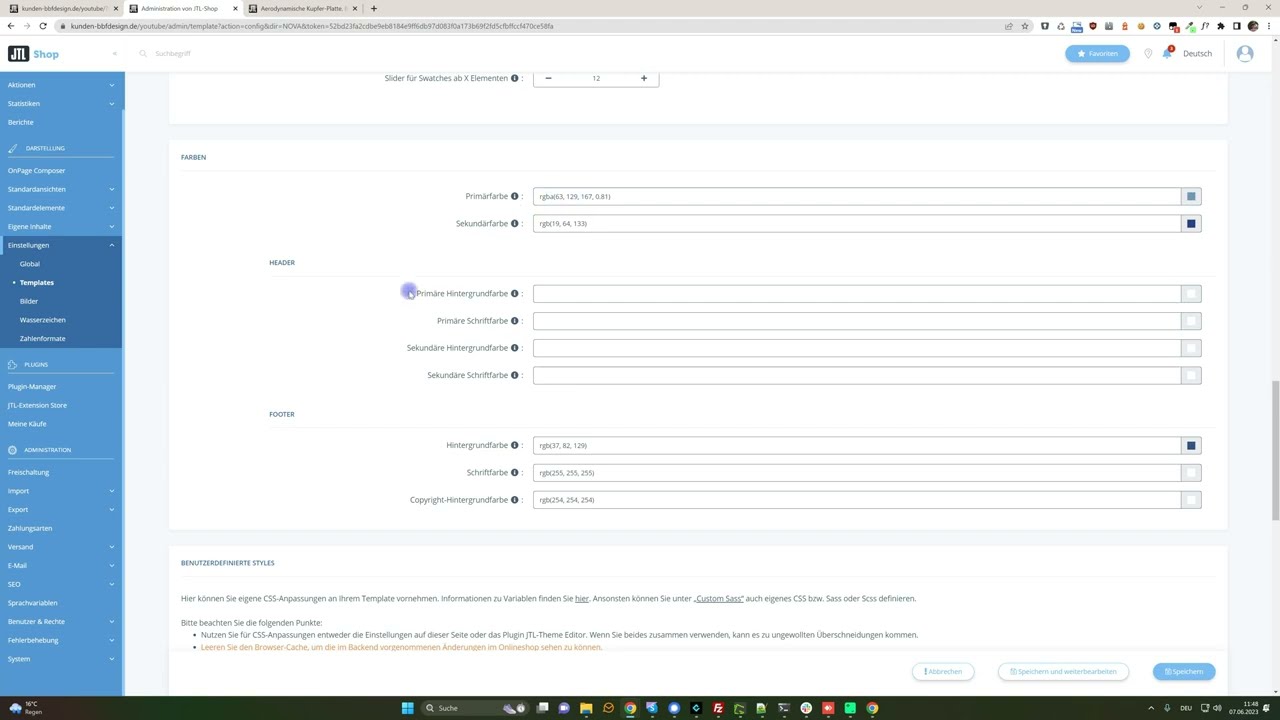Click the Copyright-Hintergrundfarbe value field
Viewport: 1280px width, 720px height.
coord(857,500)
